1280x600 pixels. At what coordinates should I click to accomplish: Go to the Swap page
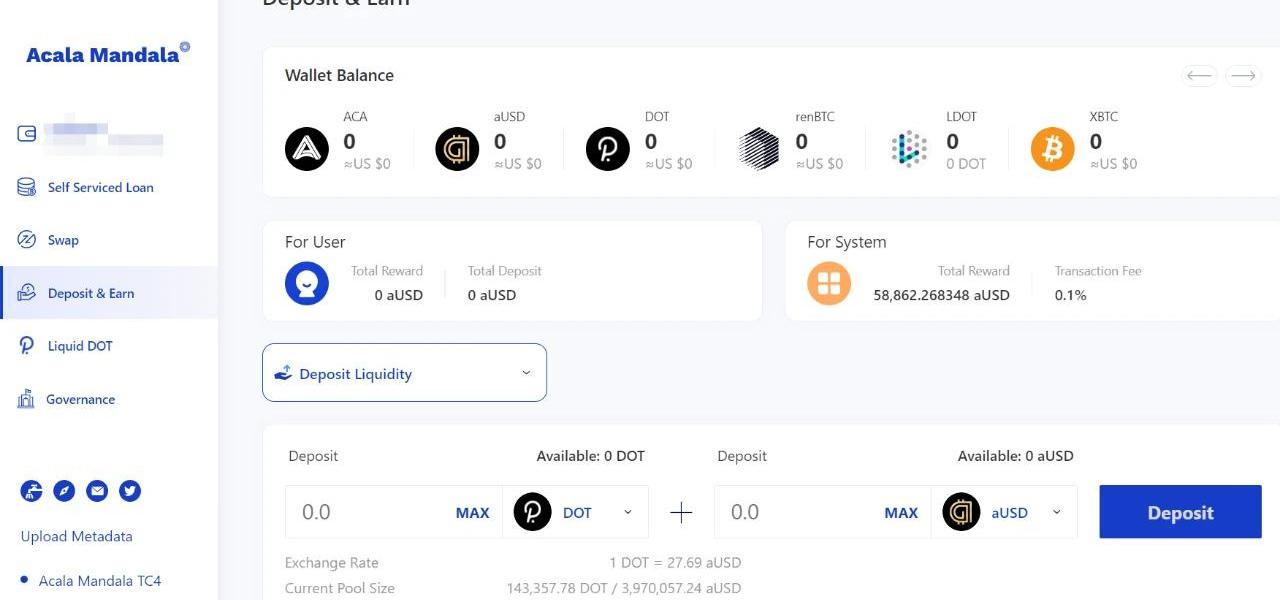(63, 240)
